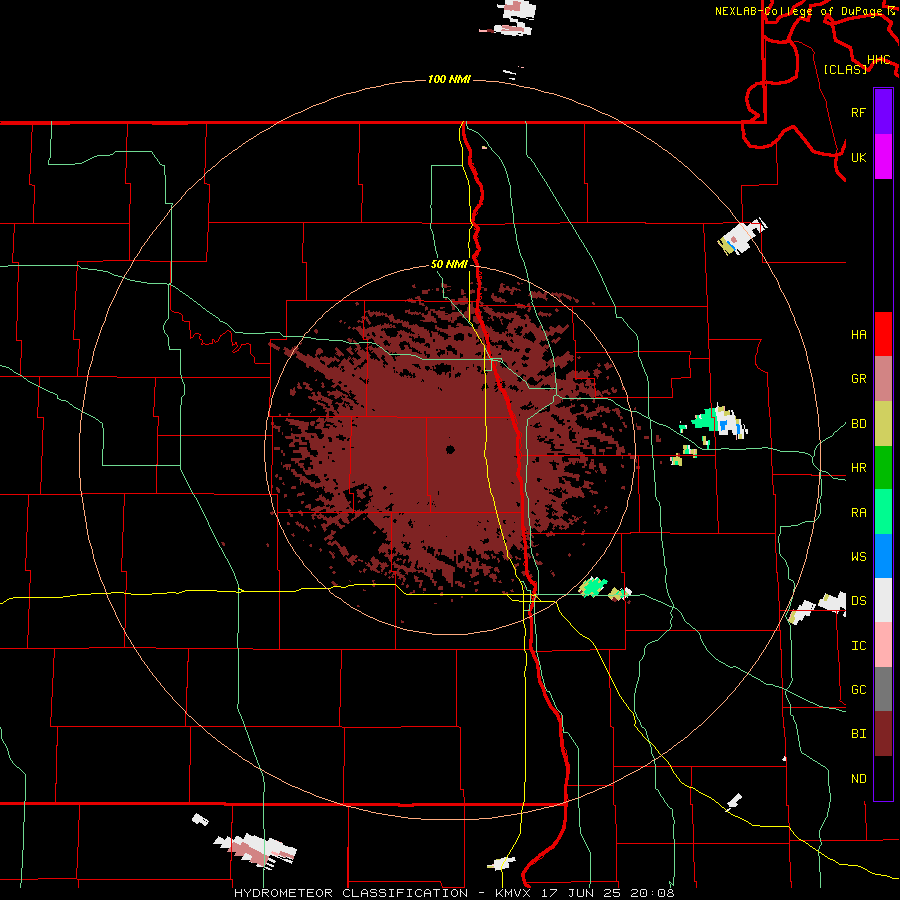Select the WS wet snow blue swatch
This screenshot has height=900, width=900.
pyautogui.click(x=883, y=556)
